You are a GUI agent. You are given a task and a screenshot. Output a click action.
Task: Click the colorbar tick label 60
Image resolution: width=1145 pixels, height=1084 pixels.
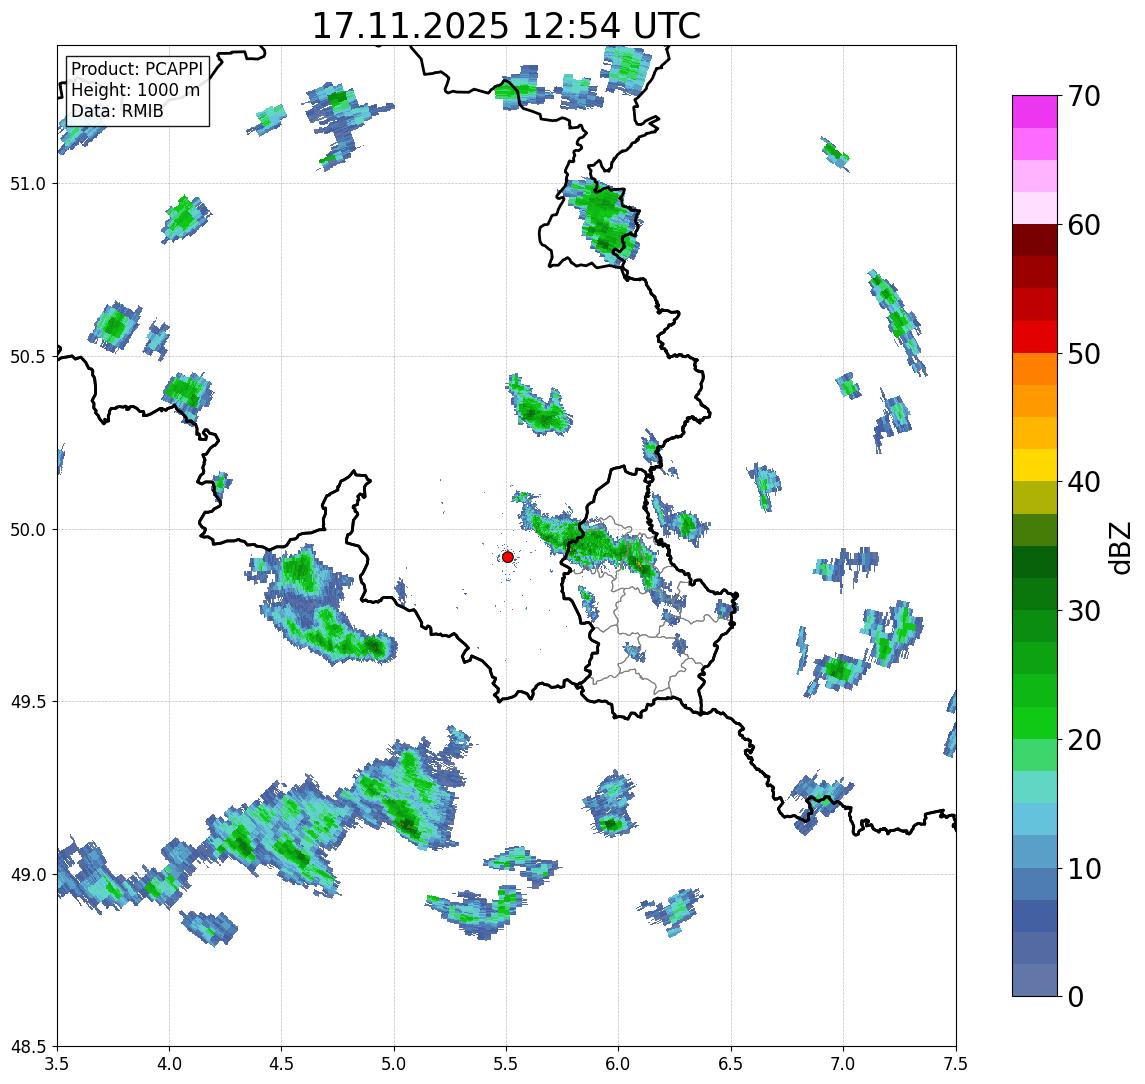tap(1084, 225)
